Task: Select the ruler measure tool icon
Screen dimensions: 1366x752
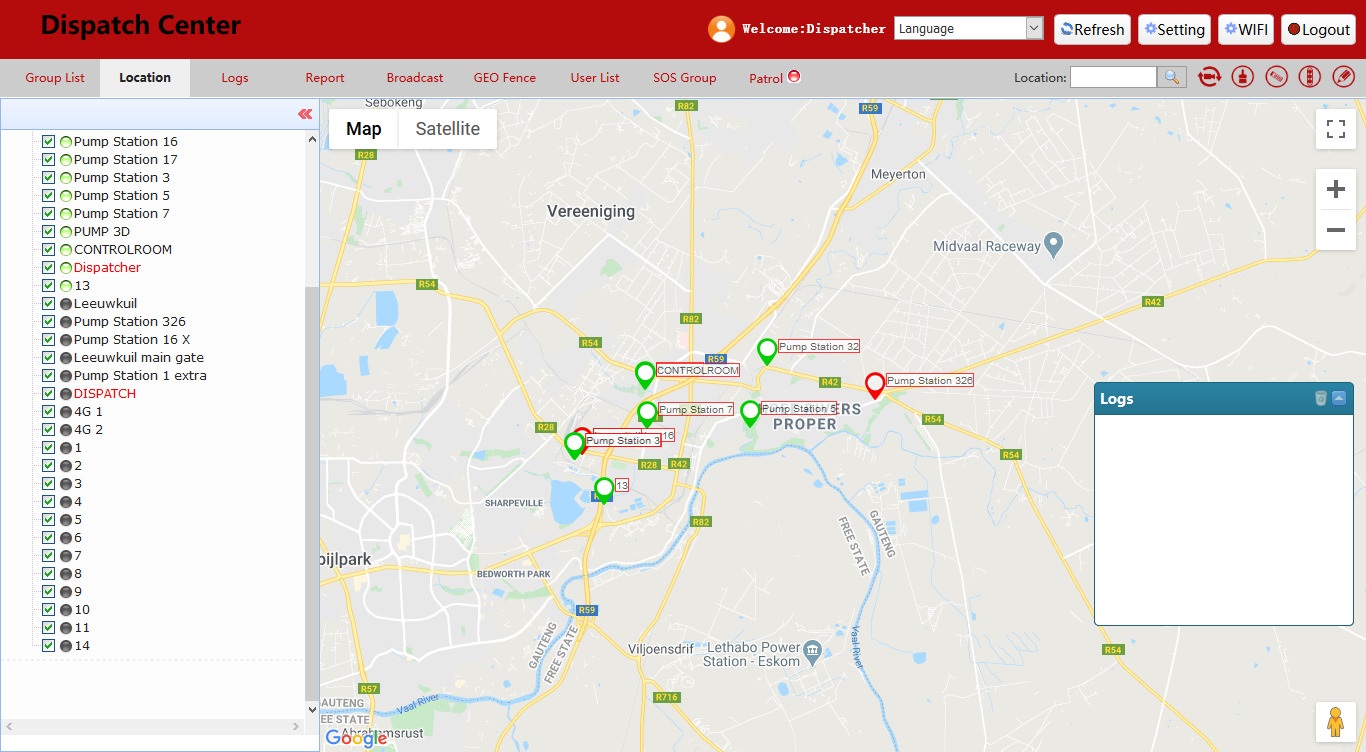Action: tap(1276, 77)
